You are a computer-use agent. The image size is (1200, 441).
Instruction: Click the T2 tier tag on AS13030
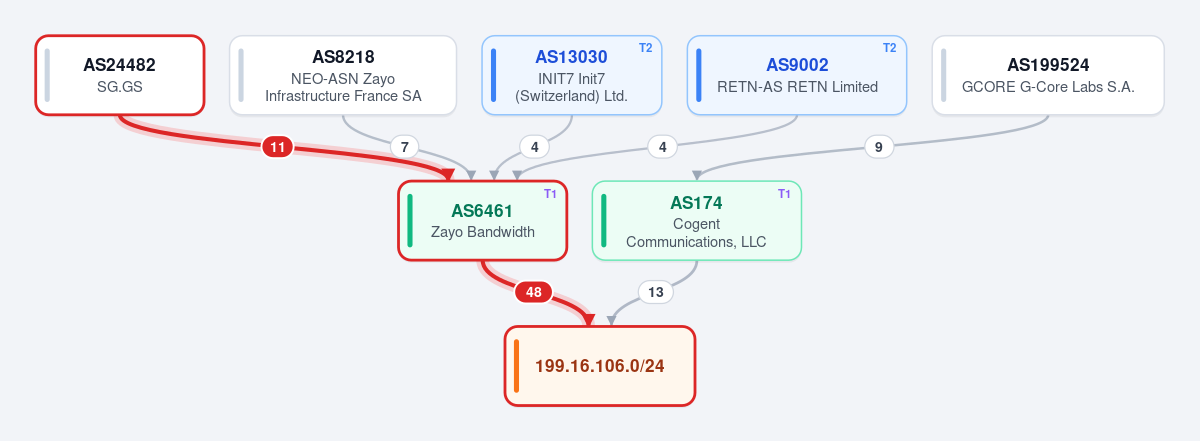point(645,47)
